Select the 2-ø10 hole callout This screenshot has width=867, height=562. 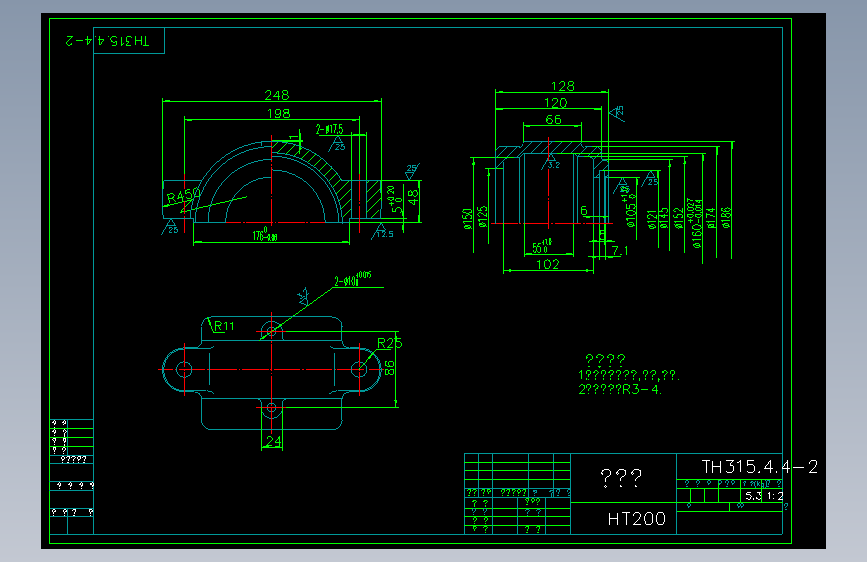point(353,279)
